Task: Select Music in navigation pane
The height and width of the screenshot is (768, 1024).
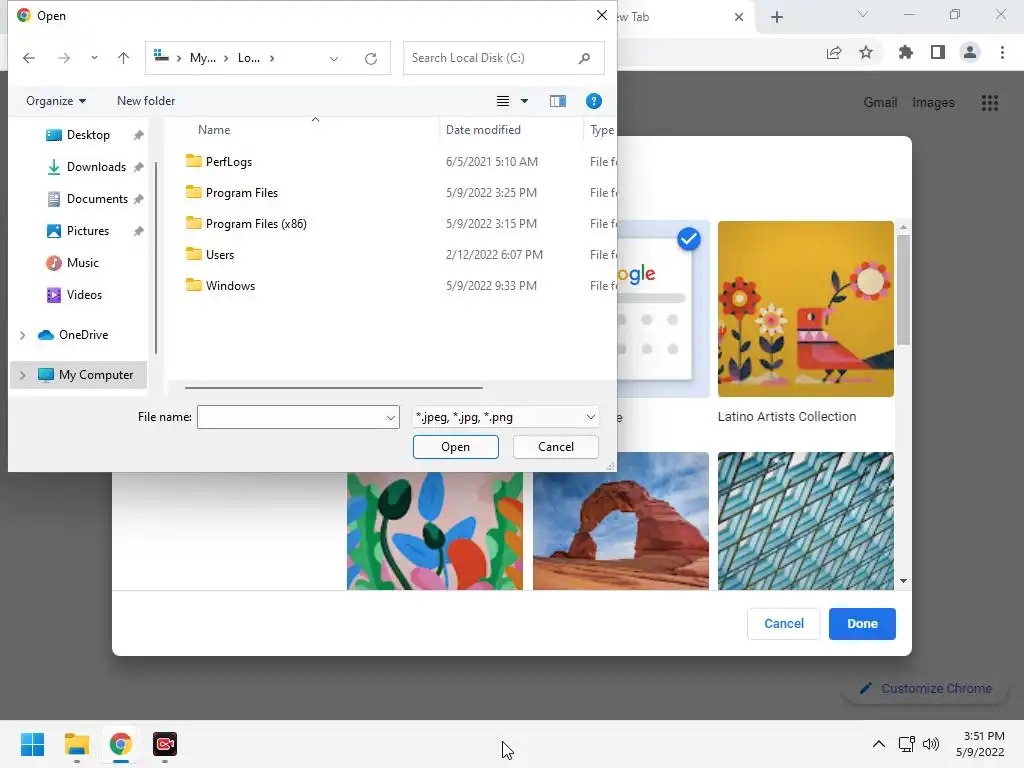Action: coord(82,263)
